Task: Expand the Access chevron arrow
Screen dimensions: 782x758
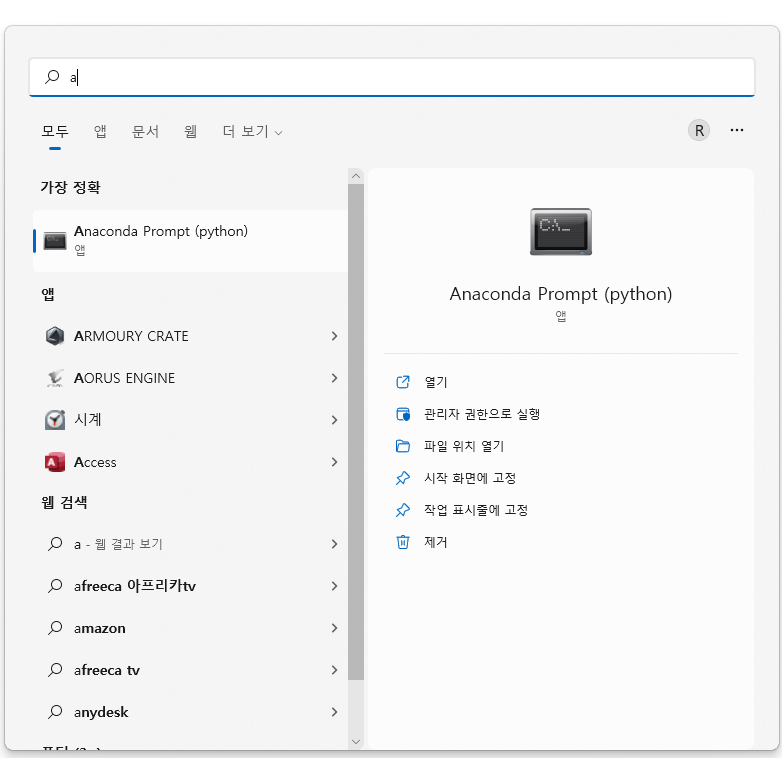Action: pos(335,462)
